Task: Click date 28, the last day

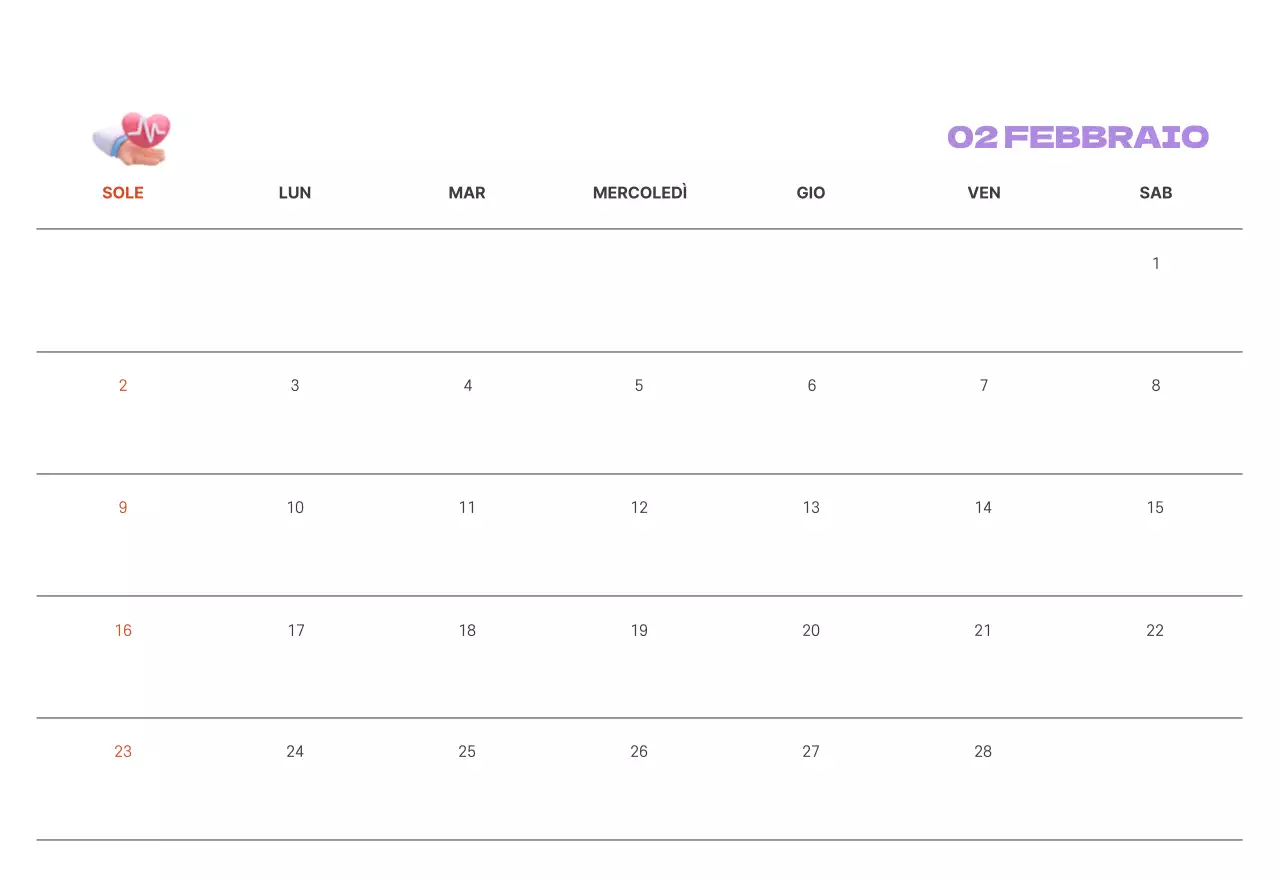Action: click(983, 752)
